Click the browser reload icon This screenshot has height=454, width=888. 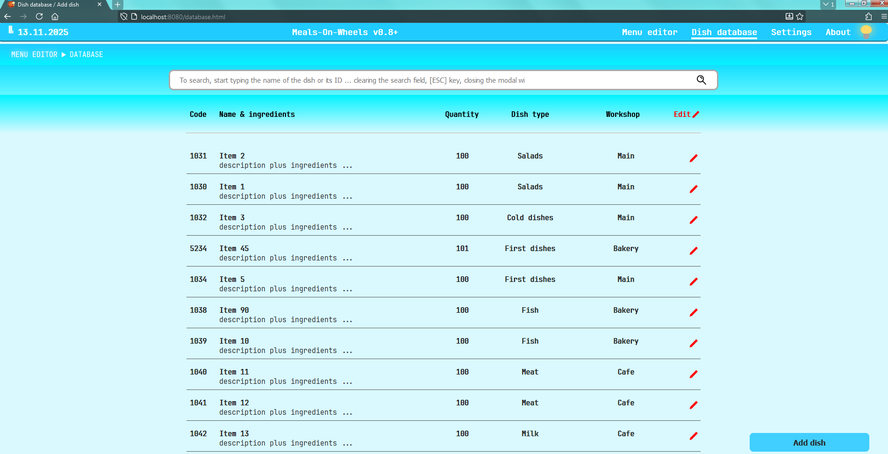click(x=37, y=16)
